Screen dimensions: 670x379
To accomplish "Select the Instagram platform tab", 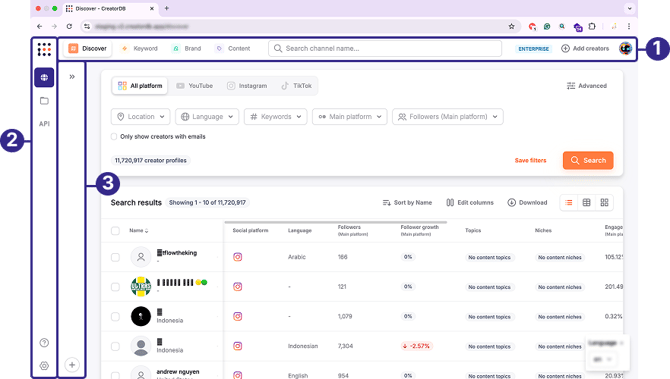I will pyautogui.click(x=247, y=86).
